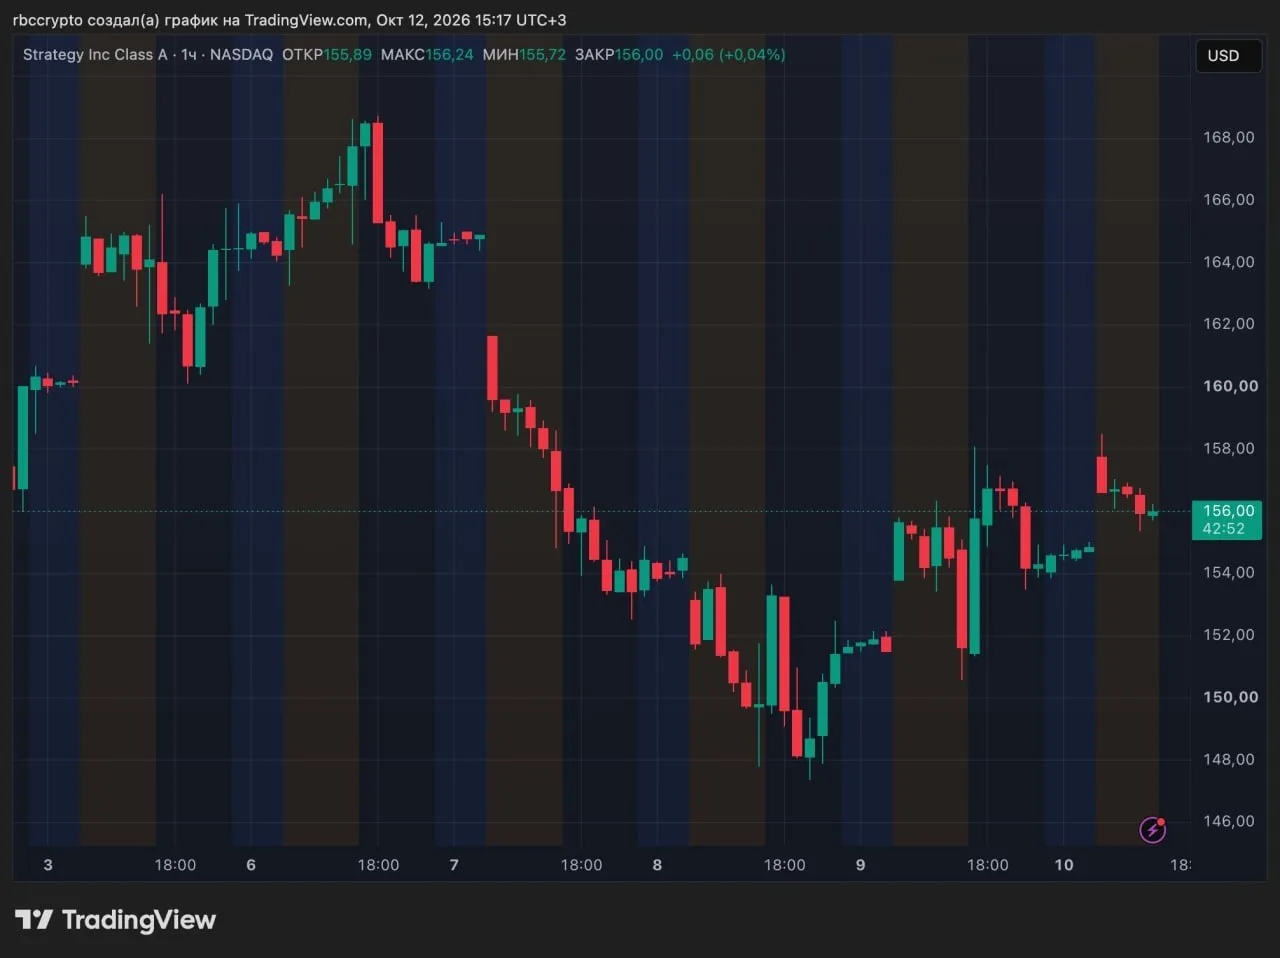Click the 150,00 price axis label
Screen dimensions: 1280x958
(1230, 697)
